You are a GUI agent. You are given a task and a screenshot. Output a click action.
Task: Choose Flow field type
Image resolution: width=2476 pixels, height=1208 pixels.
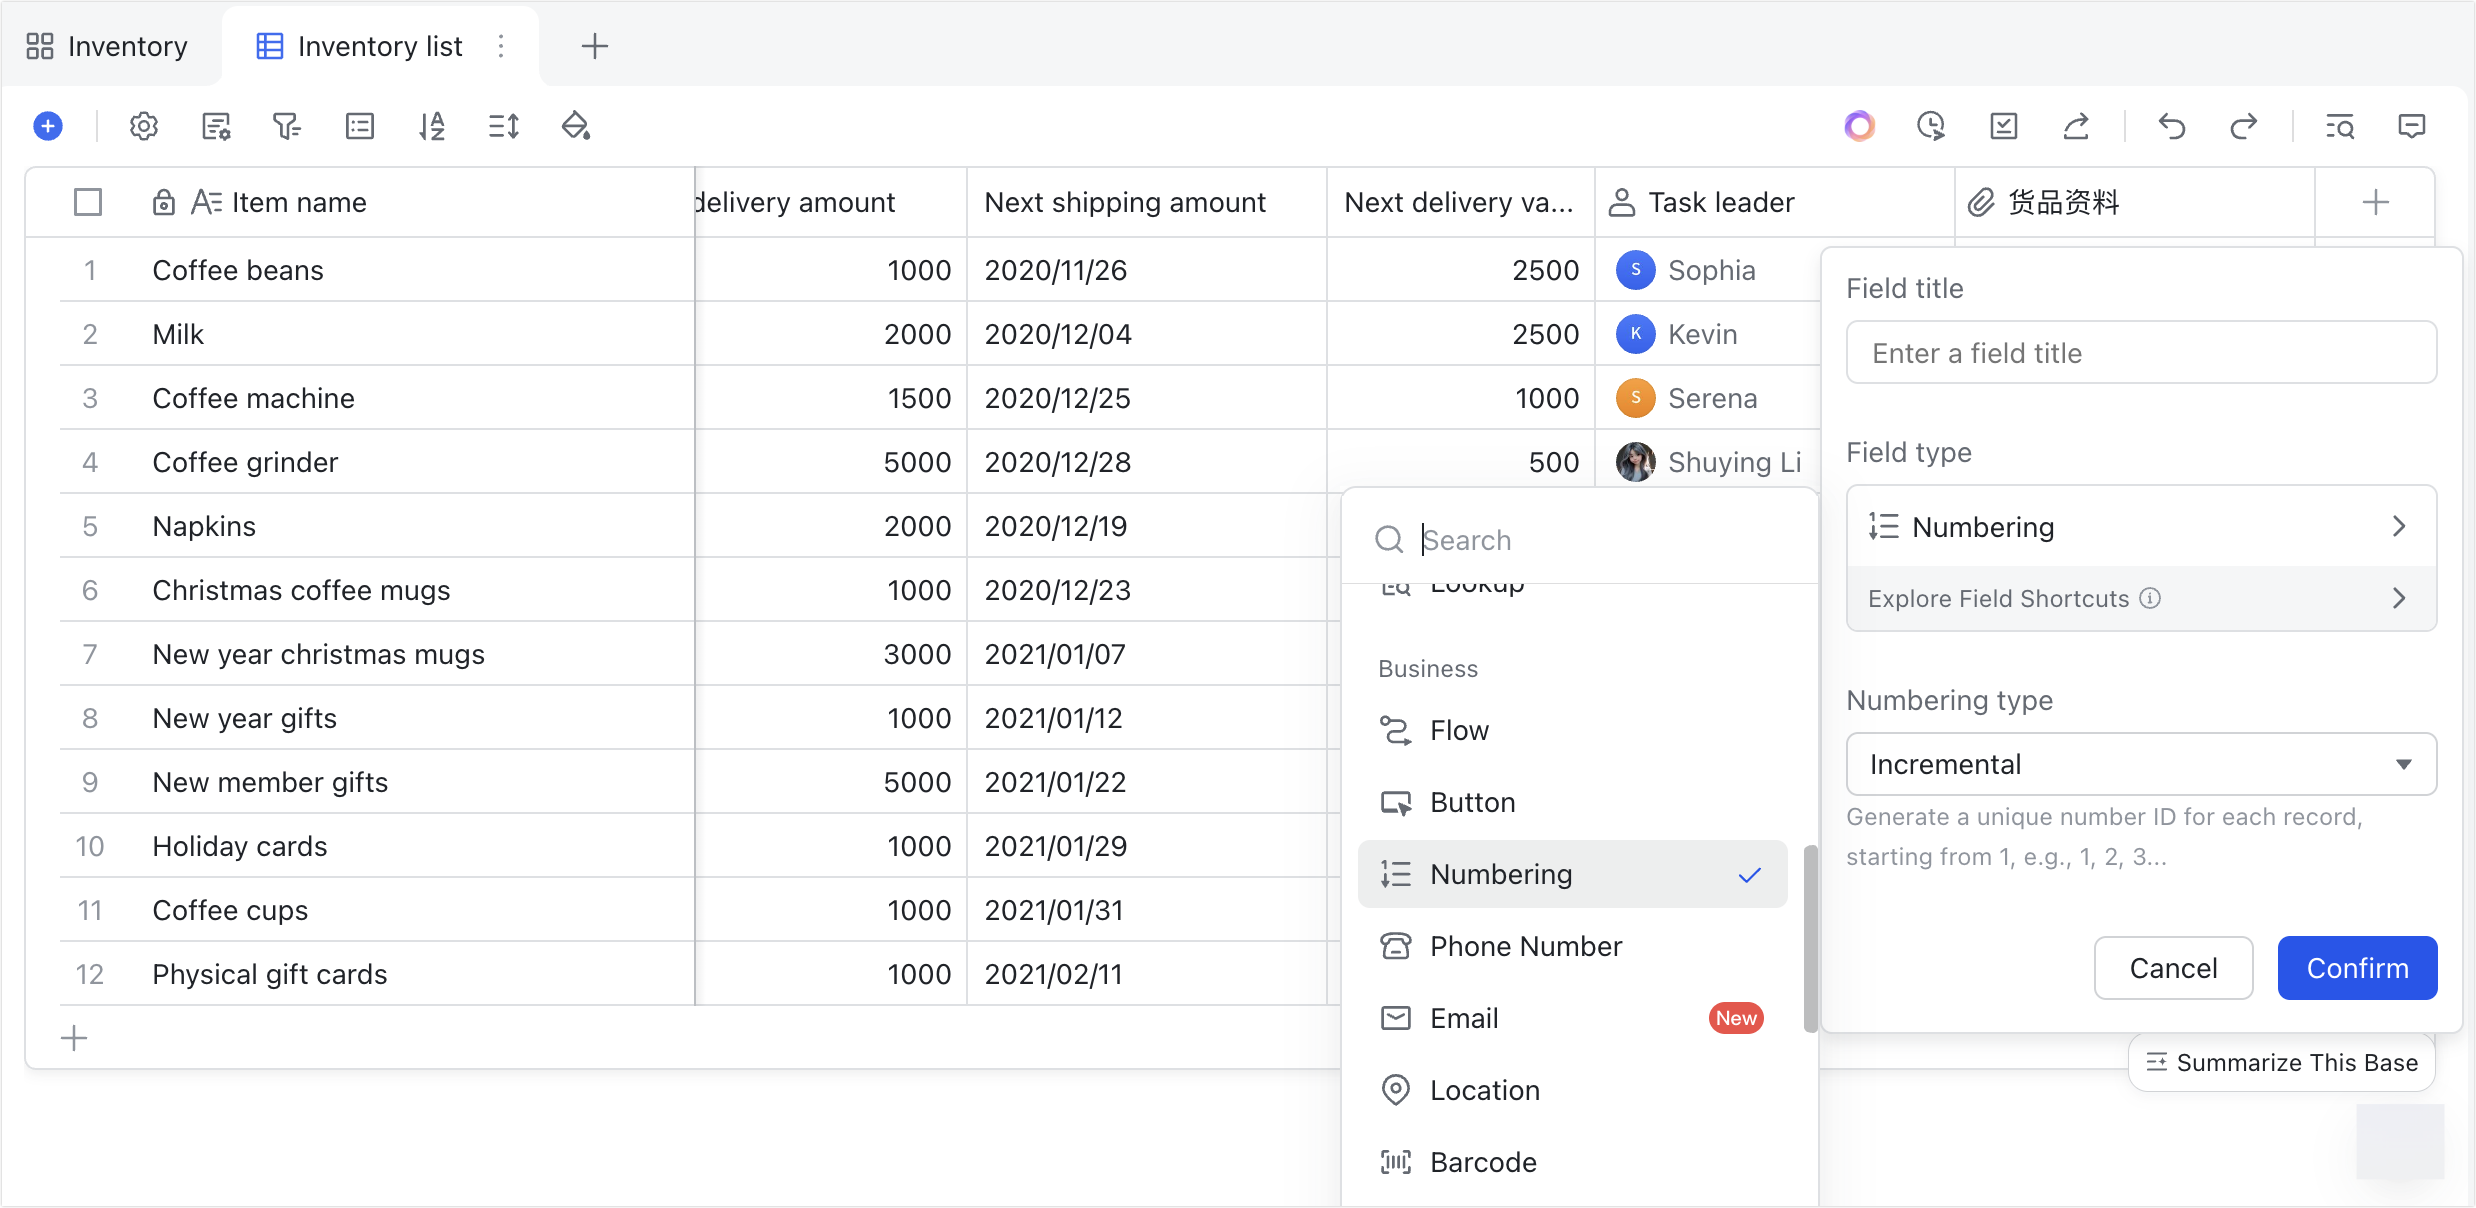(1572, 730)
